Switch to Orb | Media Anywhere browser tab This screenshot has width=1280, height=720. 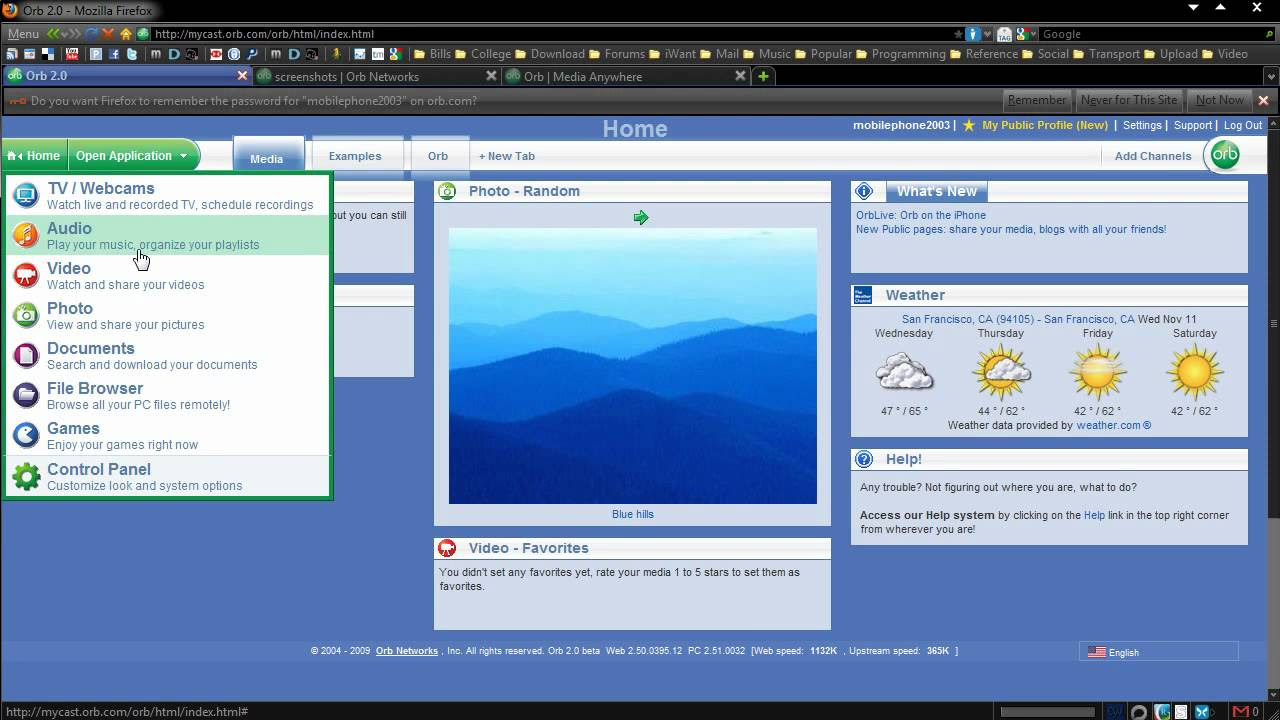tap(626, 76)
